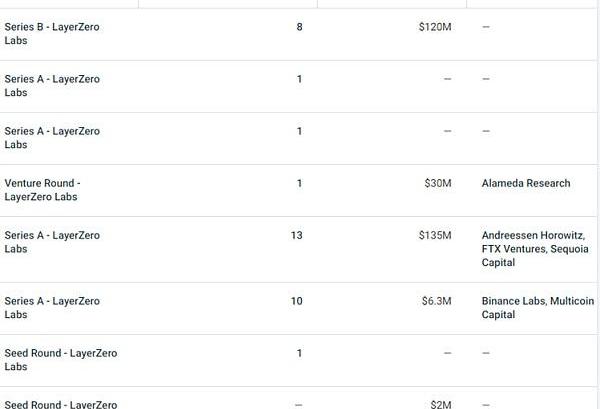Image resolution: width=600 pixels, height=409 pixels.
Task: Click the investor count 10 cell
Action: click(x=296, y=301)
